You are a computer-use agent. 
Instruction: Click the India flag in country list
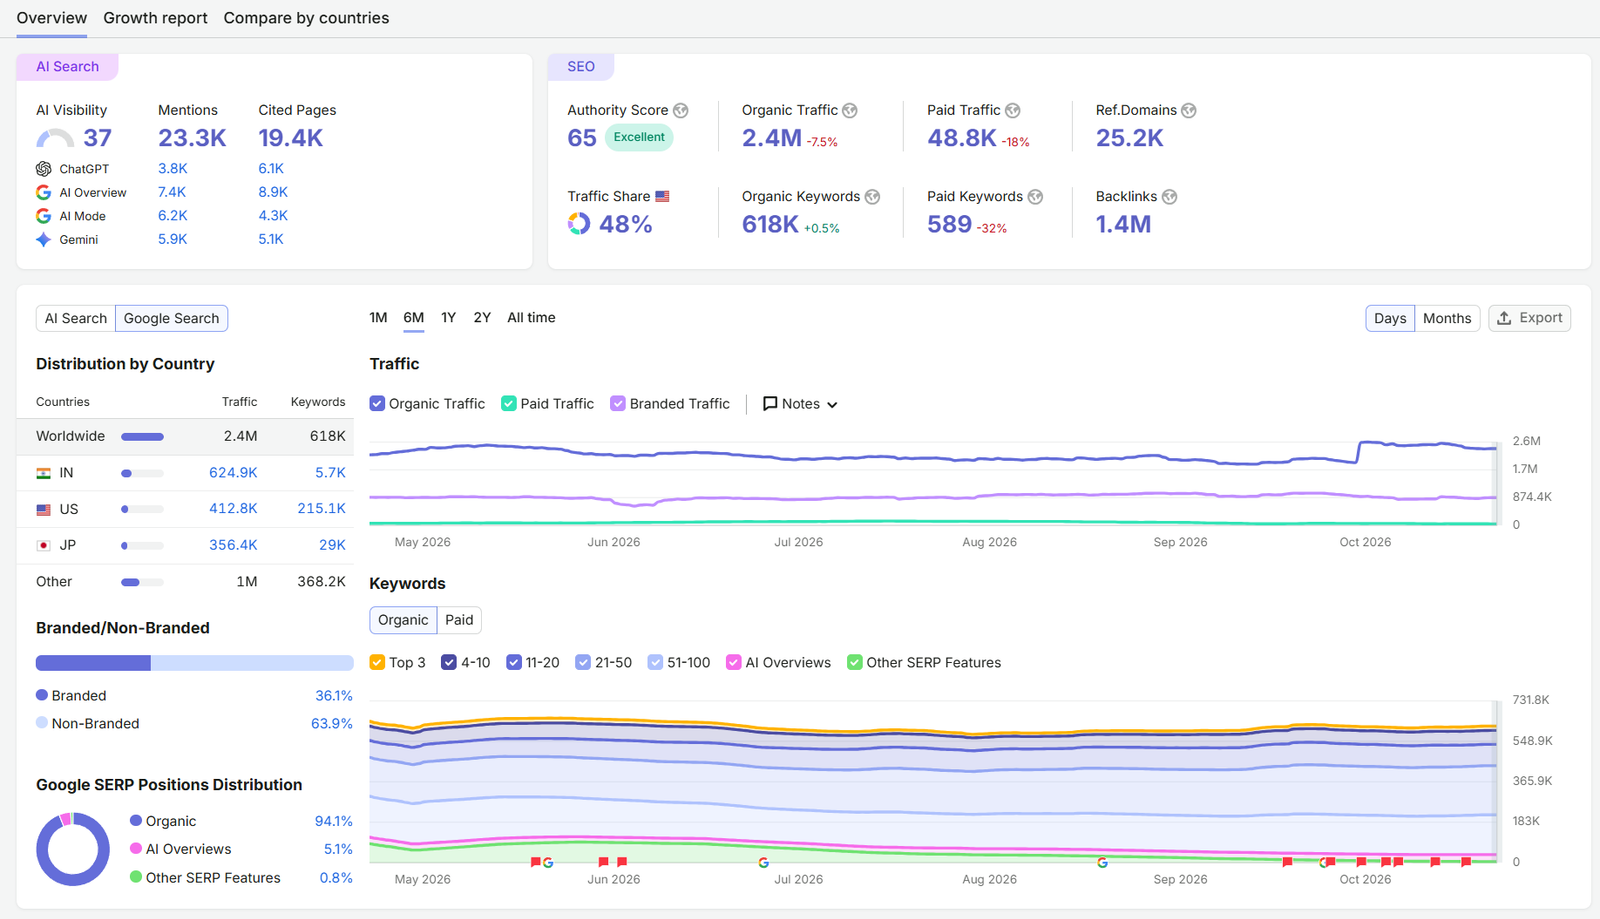[44, 473]
